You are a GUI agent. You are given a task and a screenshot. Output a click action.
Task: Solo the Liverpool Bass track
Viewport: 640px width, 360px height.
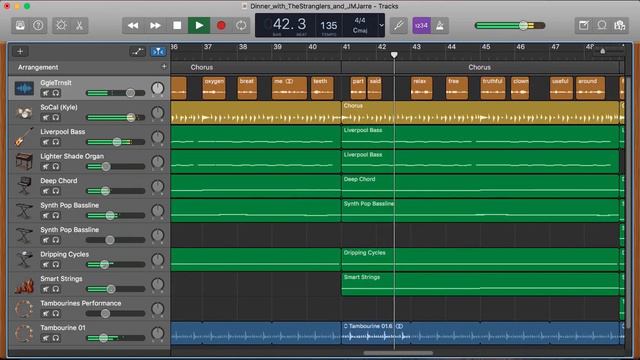point(56,142)
